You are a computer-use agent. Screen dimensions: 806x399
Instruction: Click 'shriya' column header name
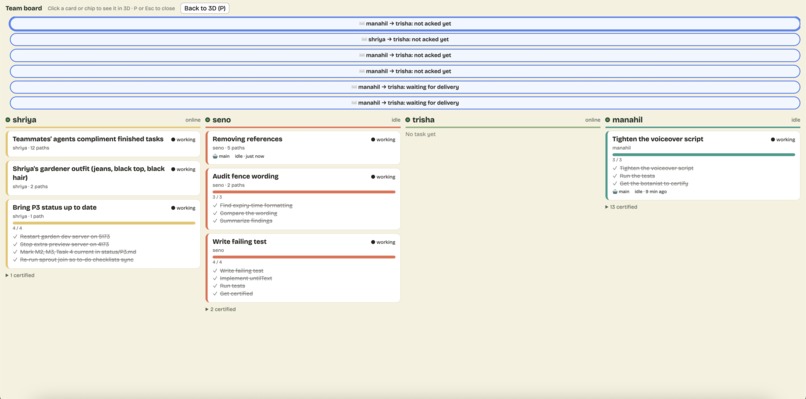[24, 120]
